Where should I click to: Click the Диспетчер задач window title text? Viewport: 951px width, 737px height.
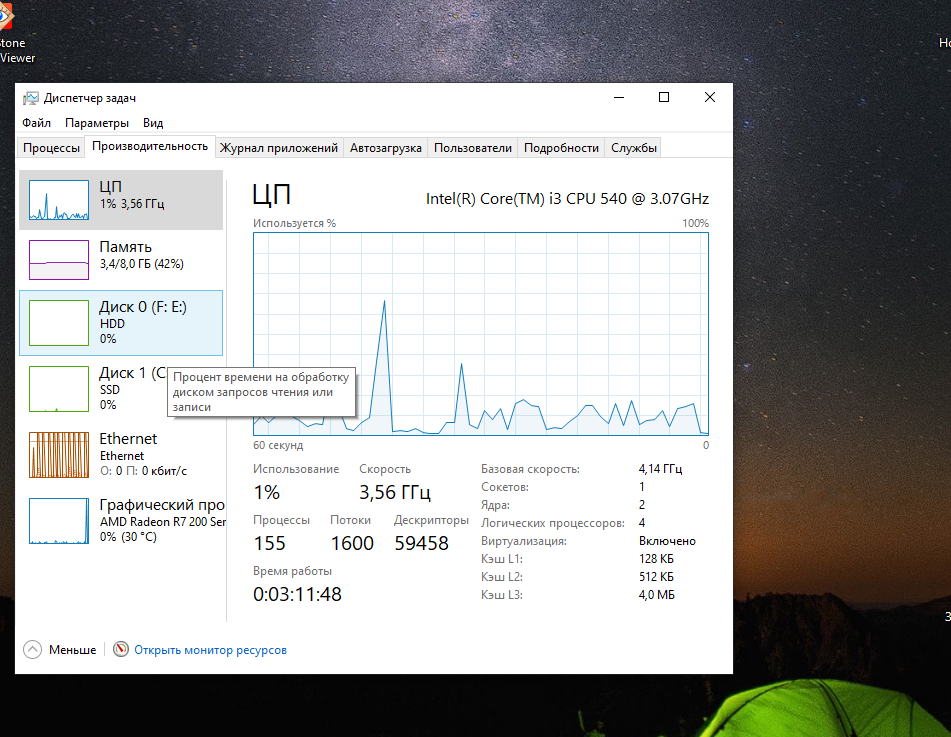(90, 98)
